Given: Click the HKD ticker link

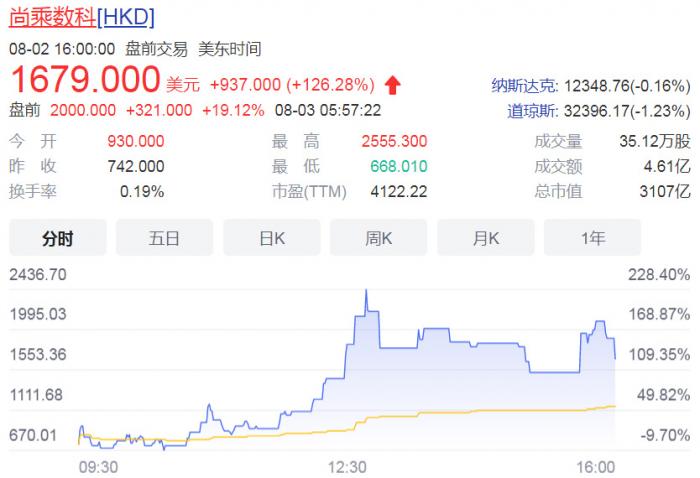Looking at the screenshot, I should 126,19.
